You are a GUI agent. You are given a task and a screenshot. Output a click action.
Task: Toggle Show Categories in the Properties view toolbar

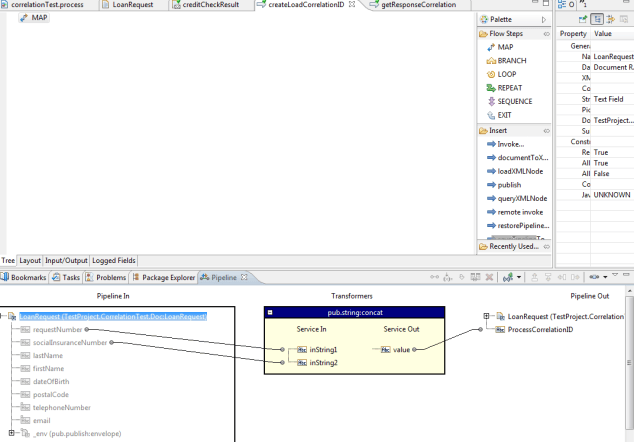[597, 19]
